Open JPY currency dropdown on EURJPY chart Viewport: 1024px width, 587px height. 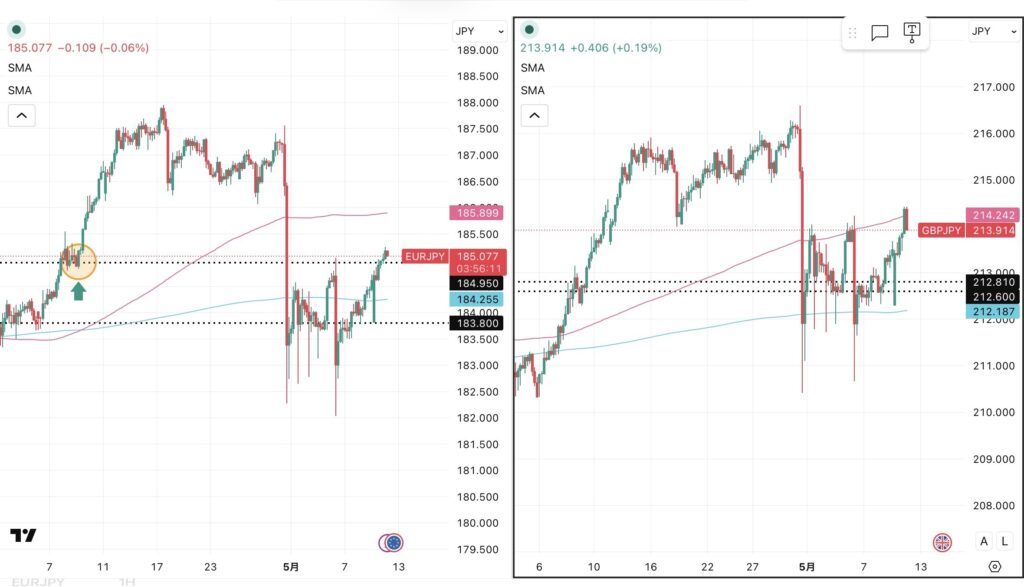click(479, 31)
